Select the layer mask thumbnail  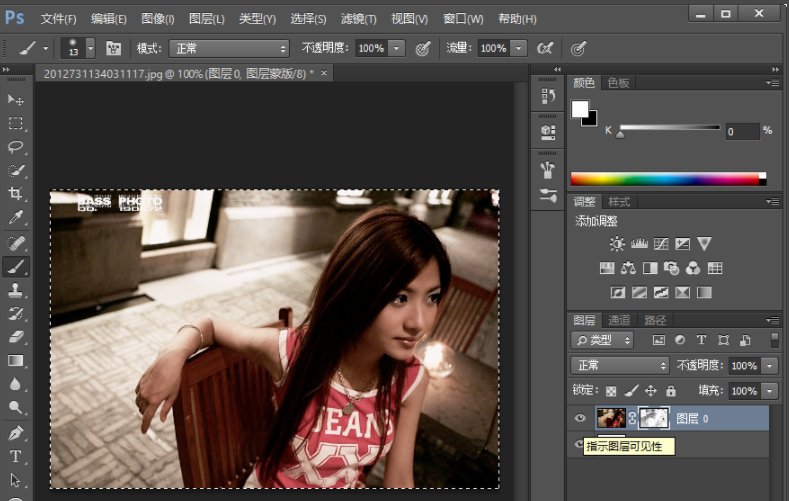654,418
